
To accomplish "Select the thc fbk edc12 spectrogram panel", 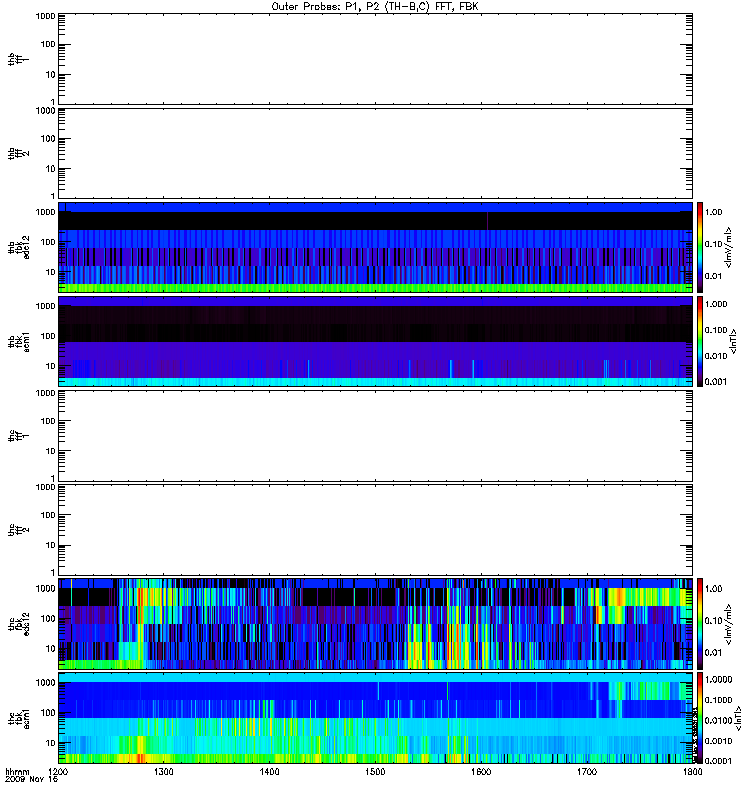I will pos(375,623).
